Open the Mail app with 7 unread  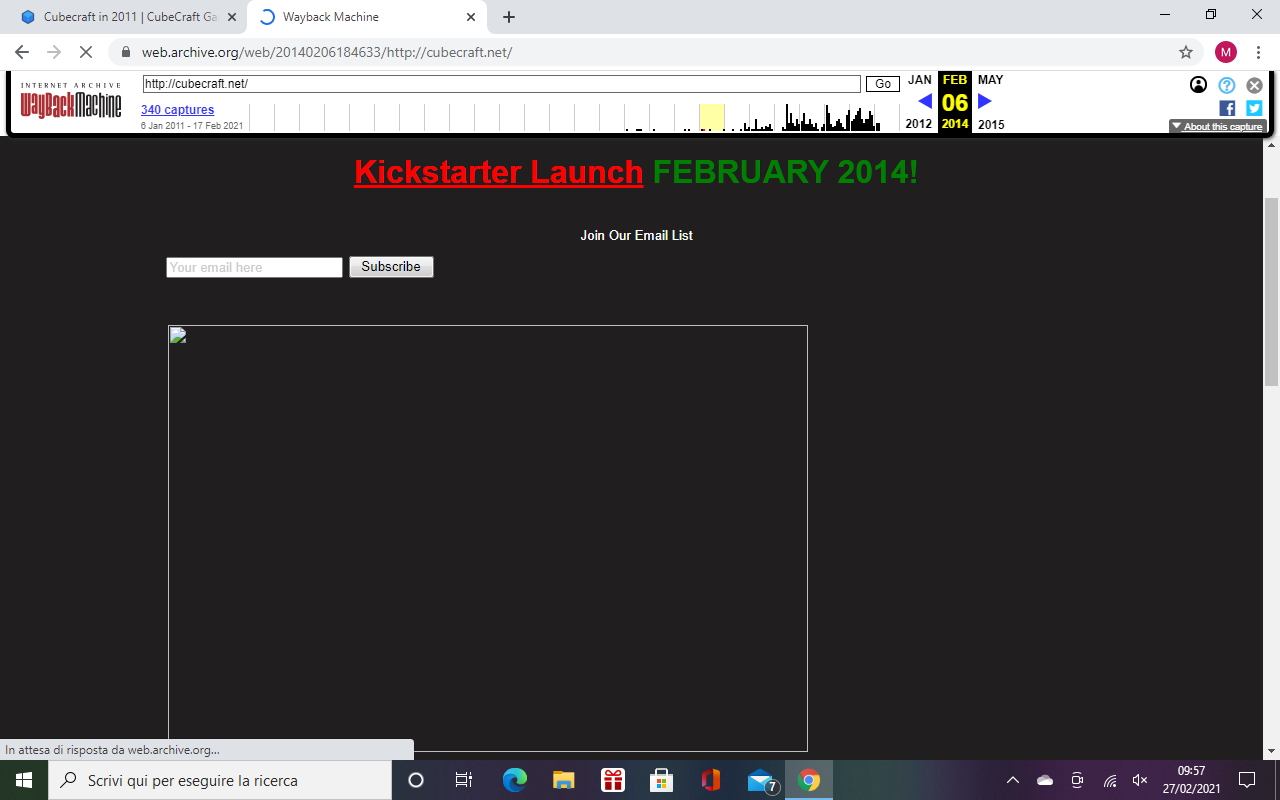761,780
